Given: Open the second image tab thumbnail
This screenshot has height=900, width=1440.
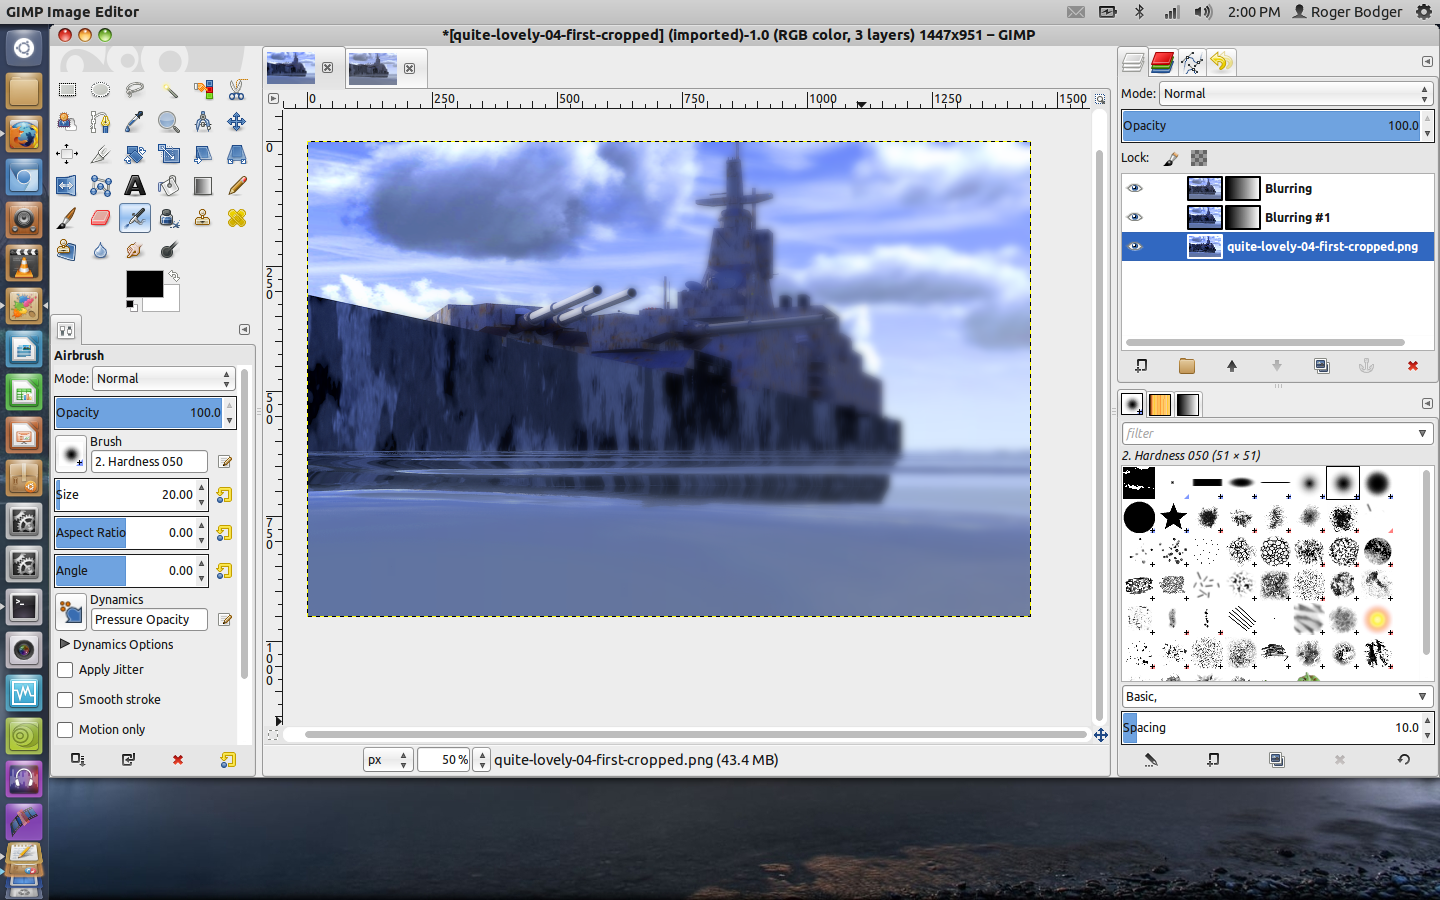Looking at the screenshot, I should tap(373, 68).
